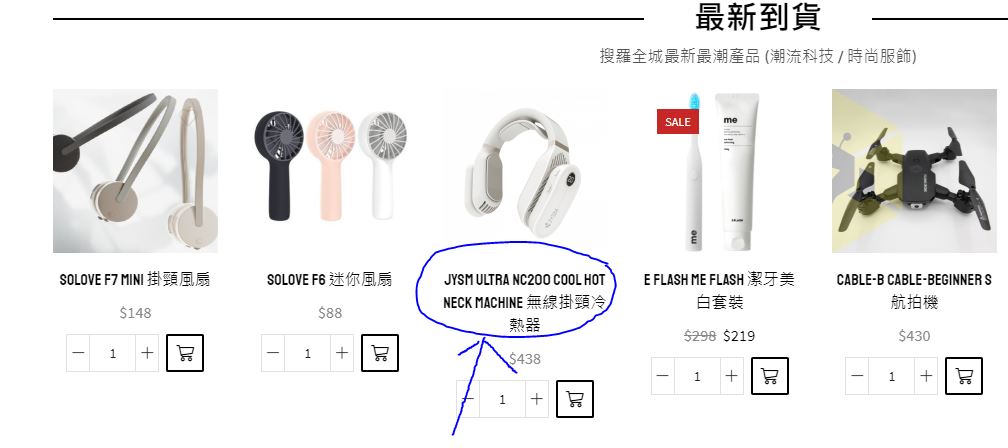Open SOLOVE F7 MINI product title link
This screenshot has width=1008, height=448.
tap(135, 280)
